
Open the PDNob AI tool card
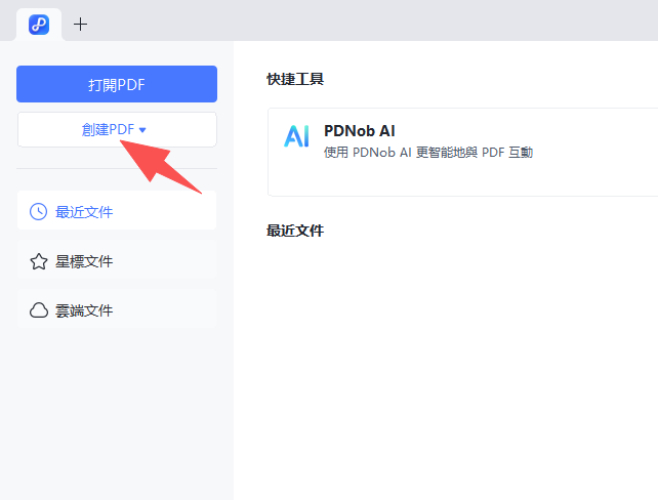click(x=462, y=152)
